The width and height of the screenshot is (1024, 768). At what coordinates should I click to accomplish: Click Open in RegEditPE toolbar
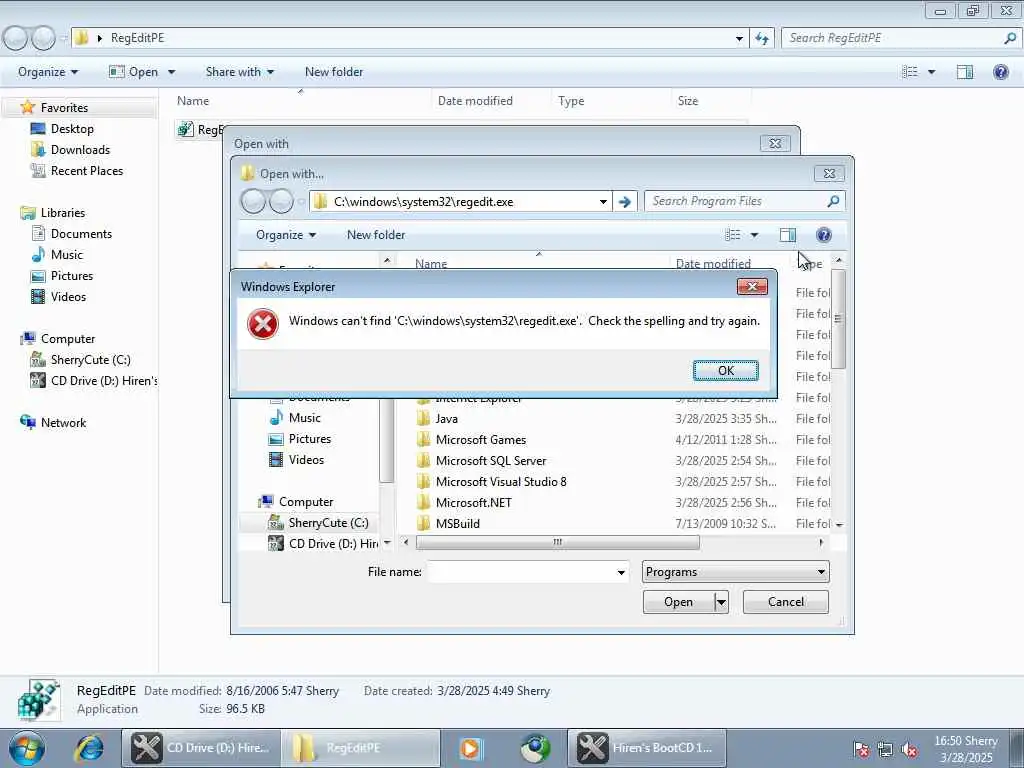click(x=134, y=72)
